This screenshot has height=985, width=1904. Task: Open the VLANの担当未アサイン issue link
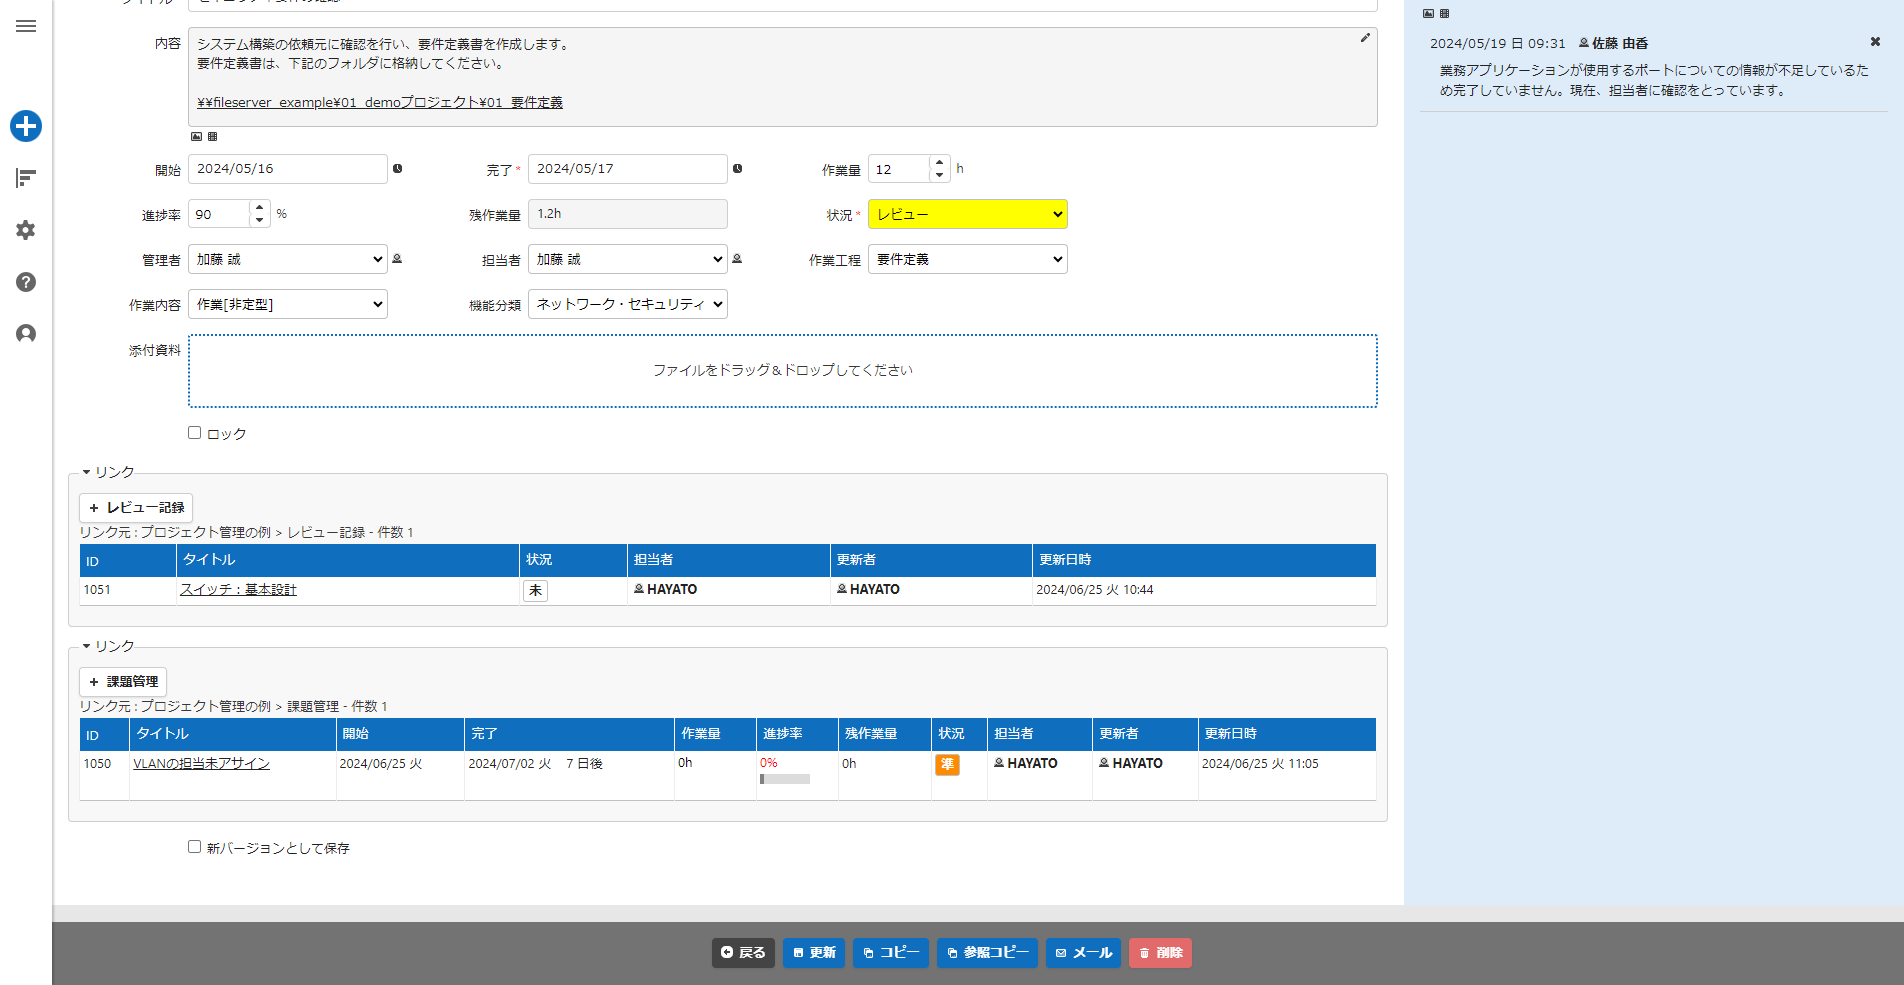tap(201, 764)
